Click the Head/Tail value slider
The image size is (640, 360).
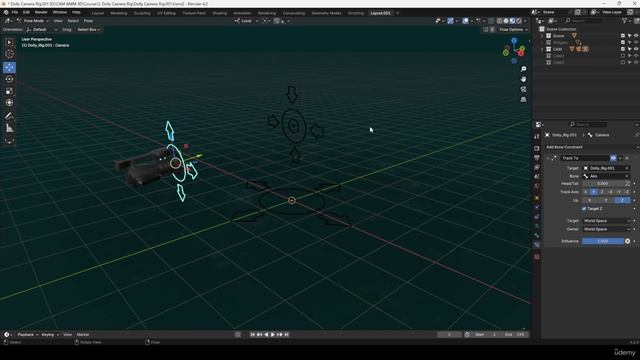603,184
